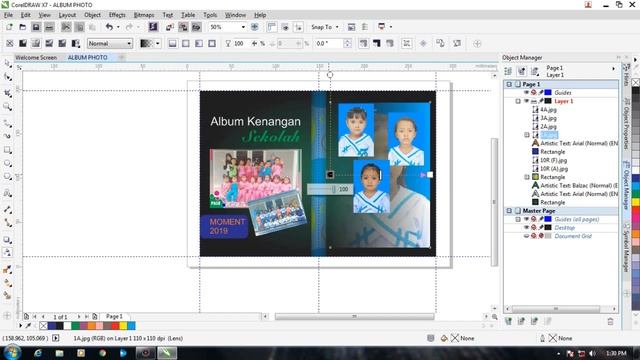Open Object Manager flyout arrow

613,69
